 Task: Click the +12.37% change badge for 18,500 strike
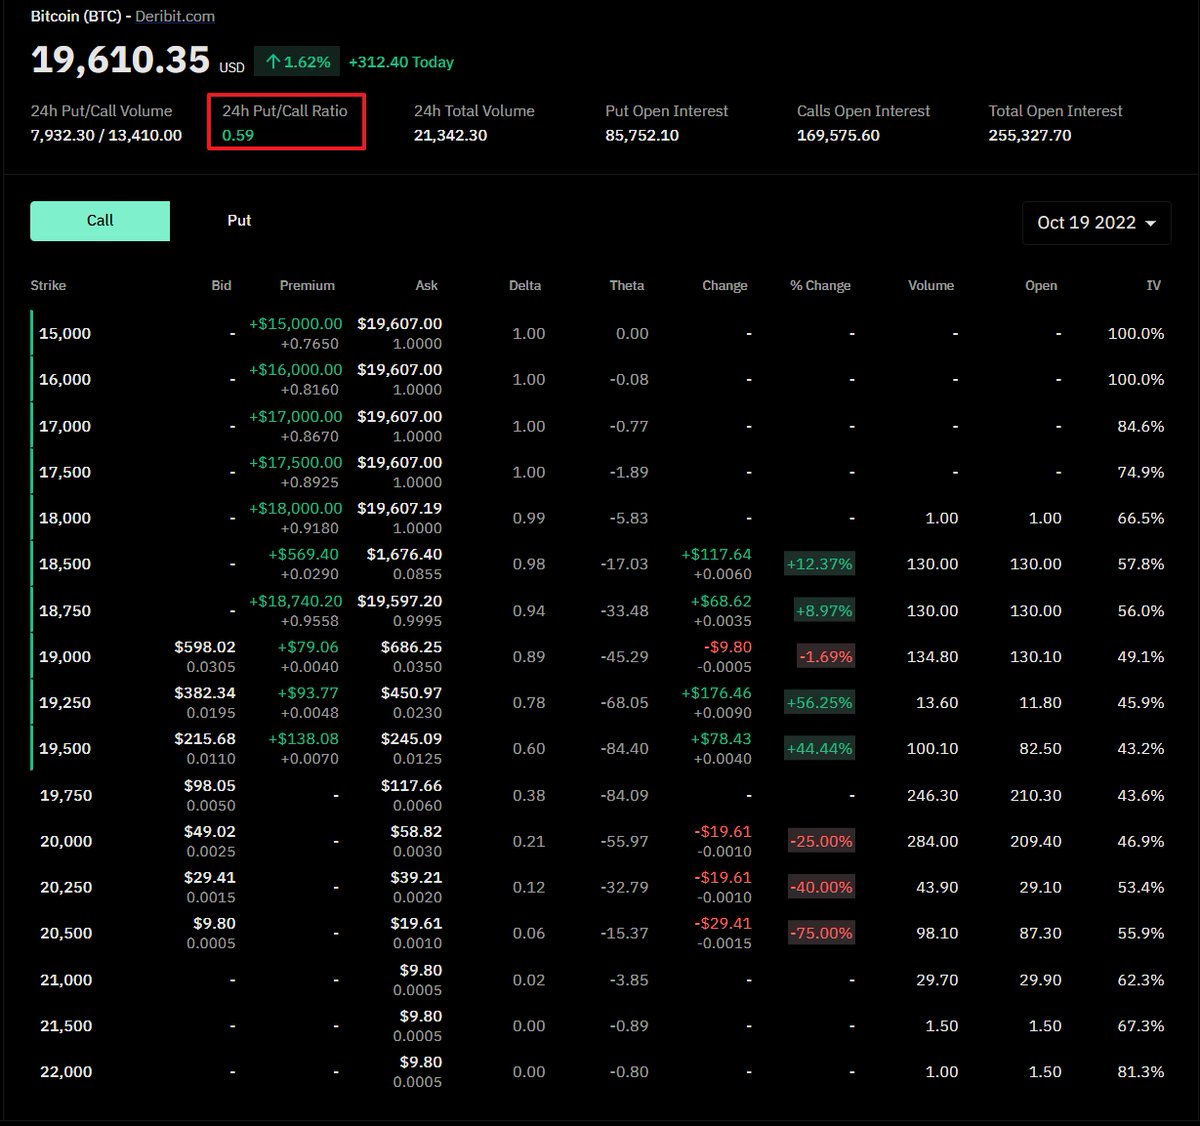click(820, 564)
